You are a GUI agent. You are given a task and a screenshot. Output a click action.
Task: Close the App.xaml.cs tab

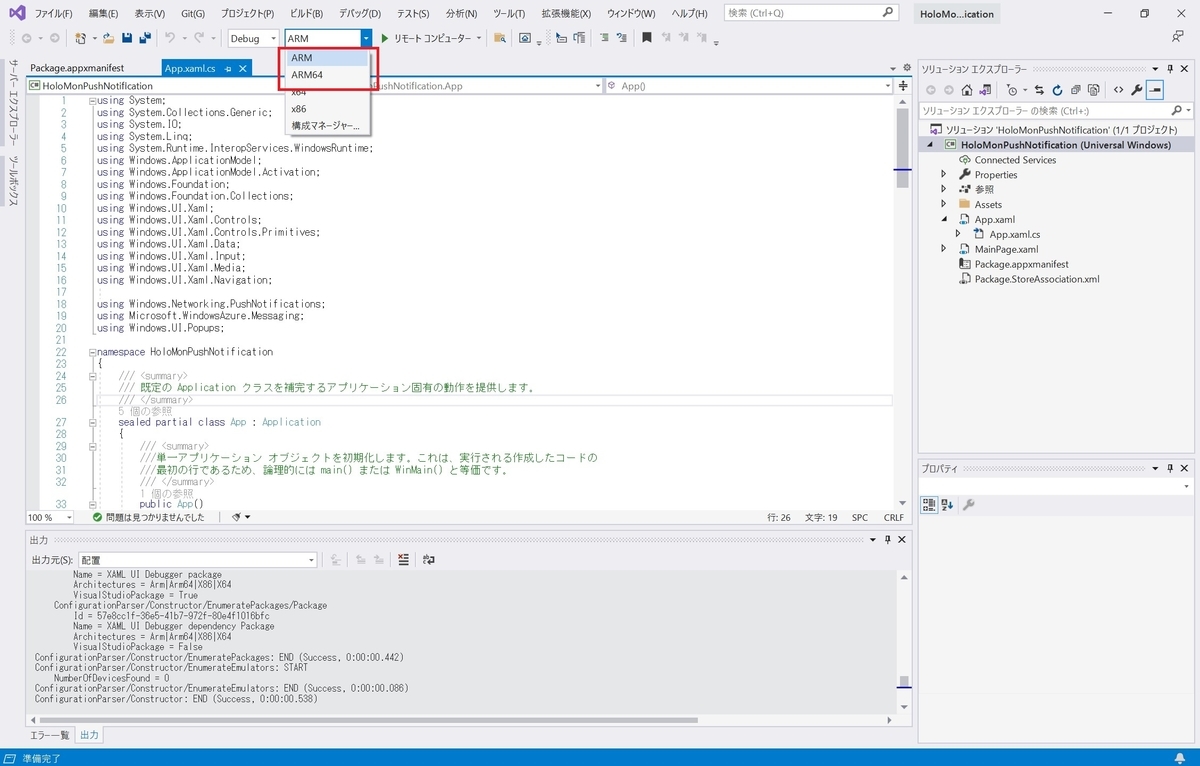242,69
